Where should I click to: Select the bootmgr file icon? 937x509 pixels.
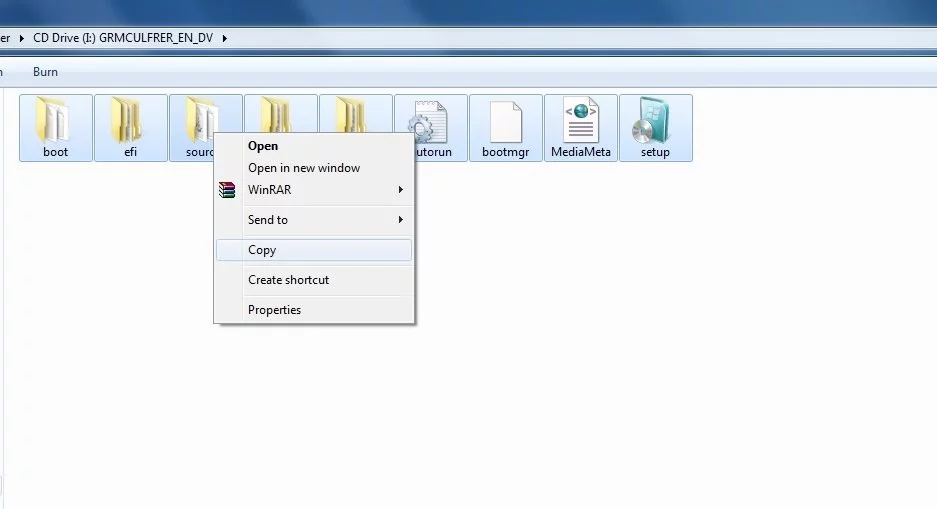pyautogui.click(x=505, y=121)
